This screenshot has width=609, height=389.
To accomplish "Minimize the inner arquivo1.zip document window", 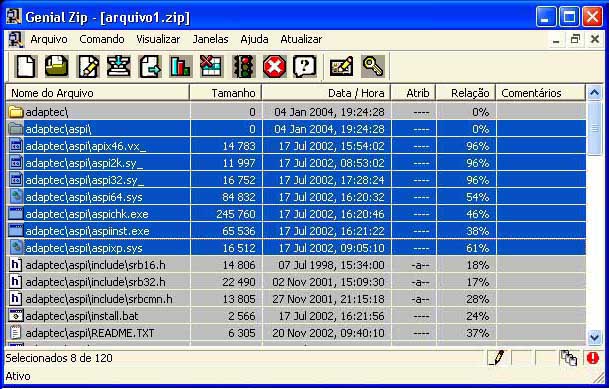I will (x=557, y=39).
